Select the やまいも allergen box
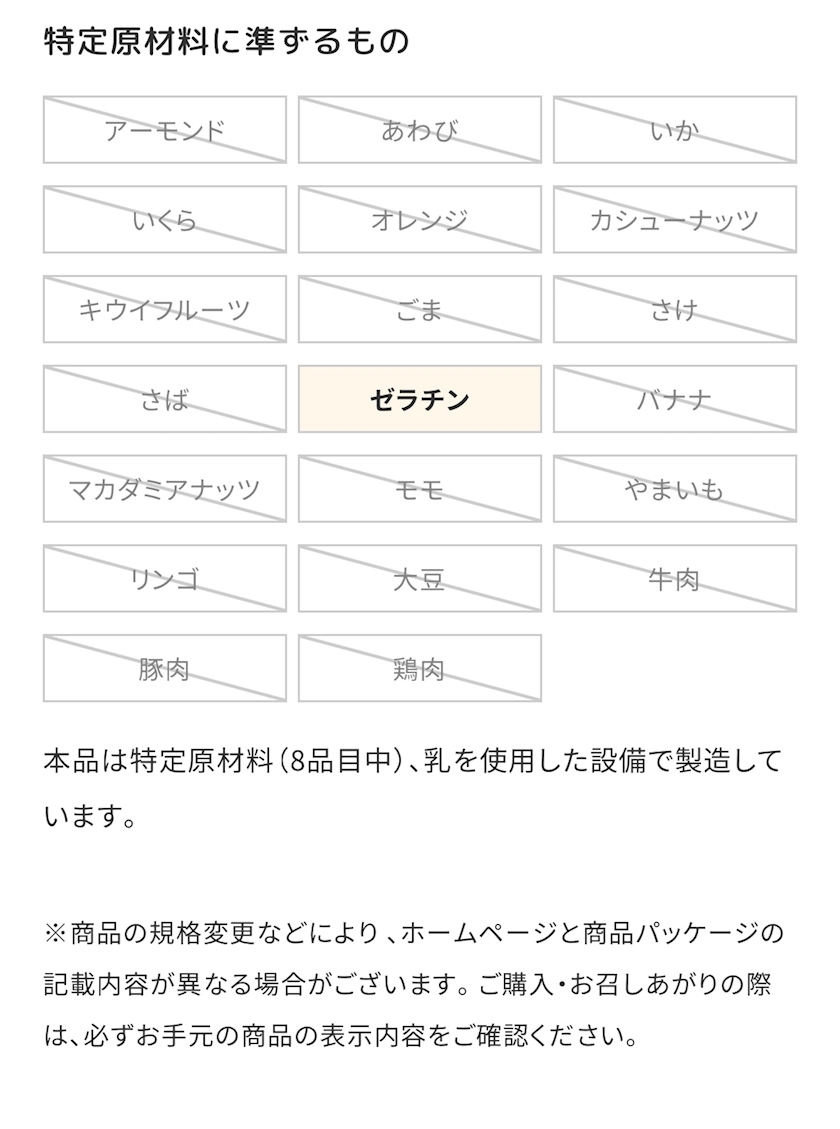 coord(674,489)
